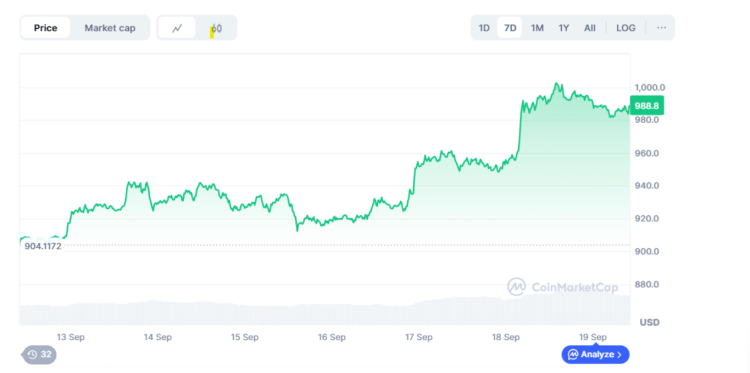
Task: Switch to the line chart view icon
Action: coord(177,28)
